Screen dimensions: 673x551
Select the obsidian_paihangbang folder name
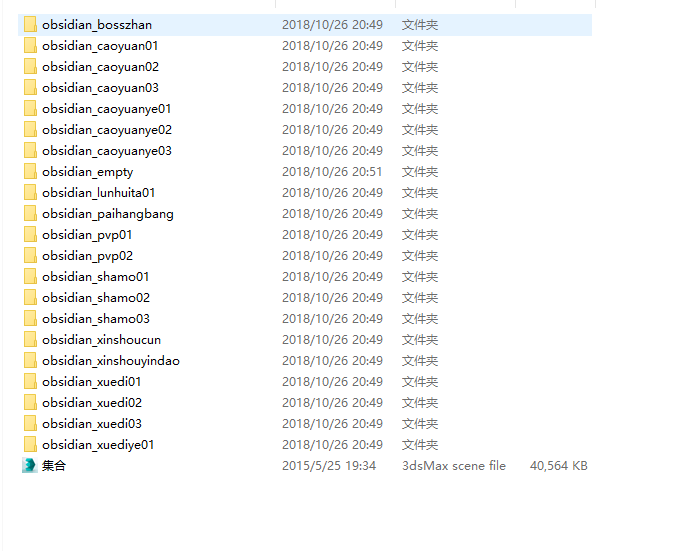coord(108,214)
